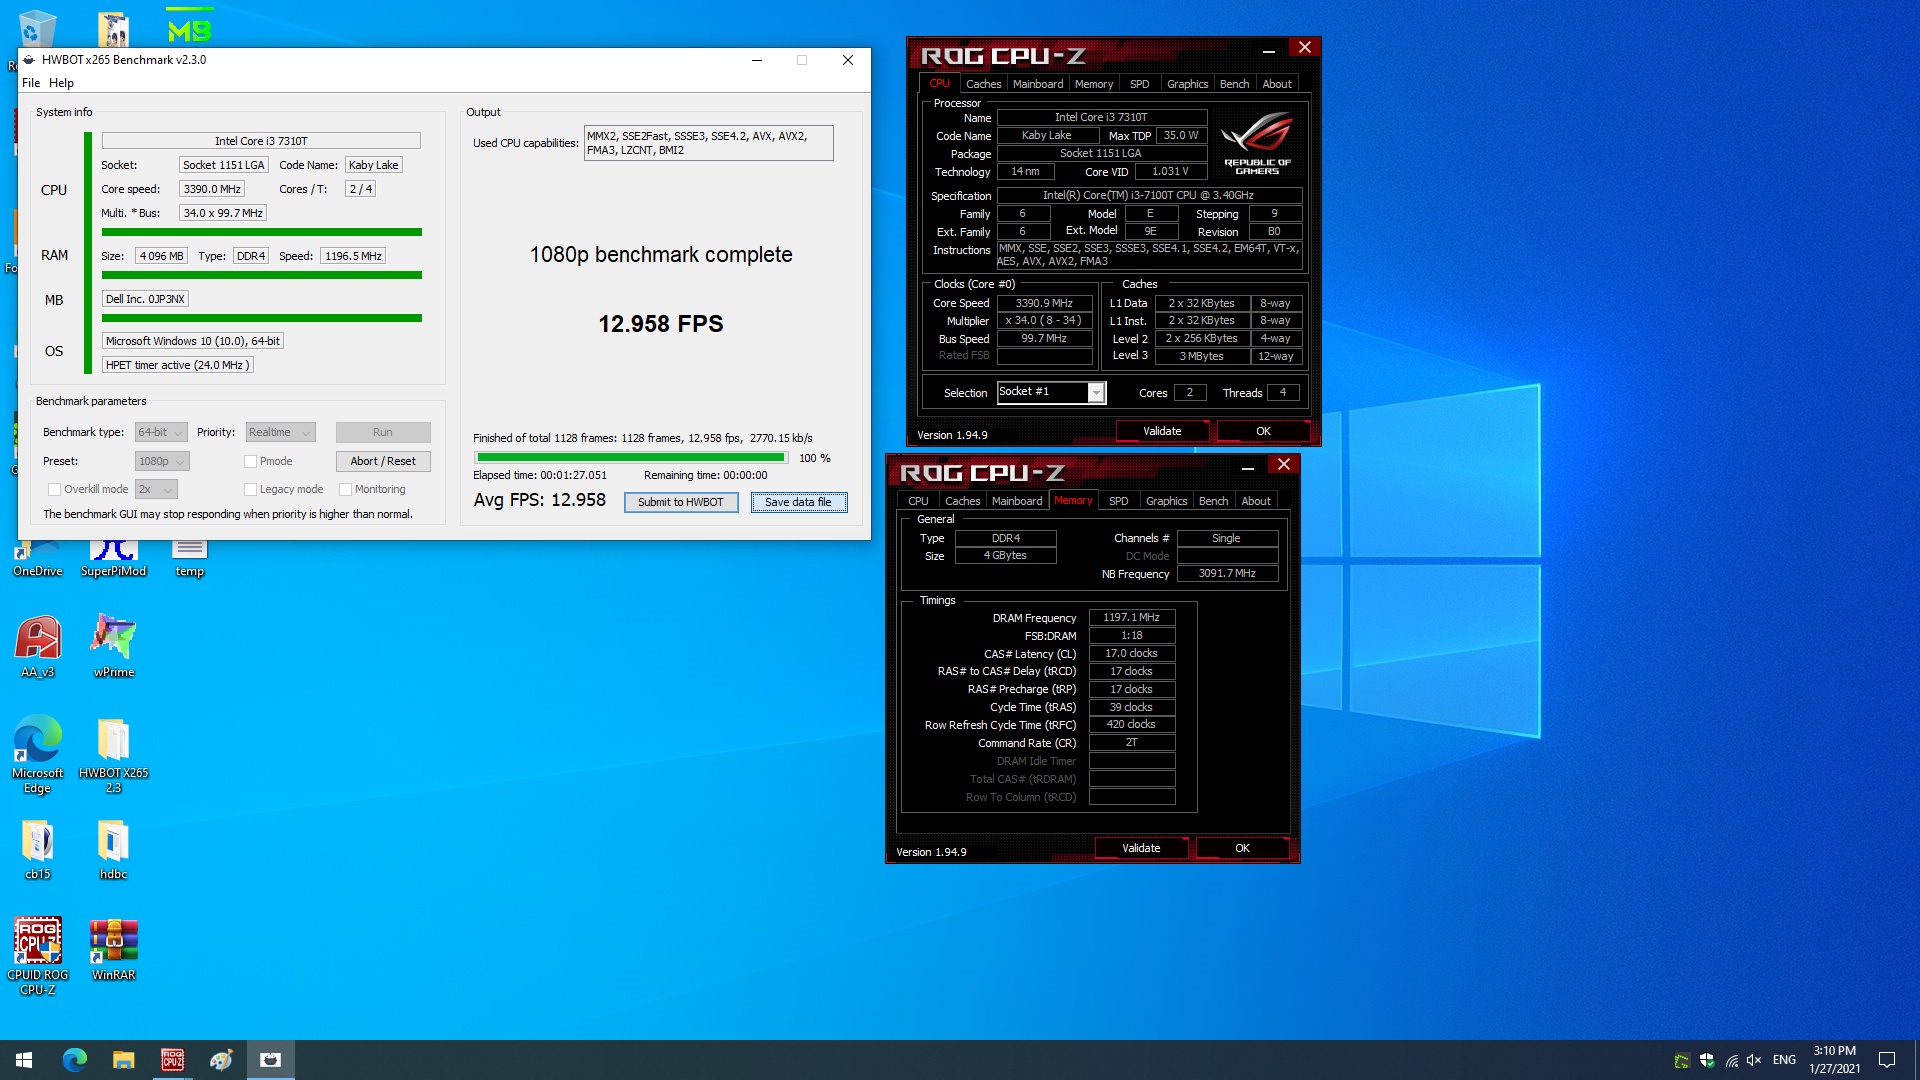The image size is (1920, 1080).
Task: Switch to CPU tab in lower CPU-Z
Action: (x=918, y=501)
